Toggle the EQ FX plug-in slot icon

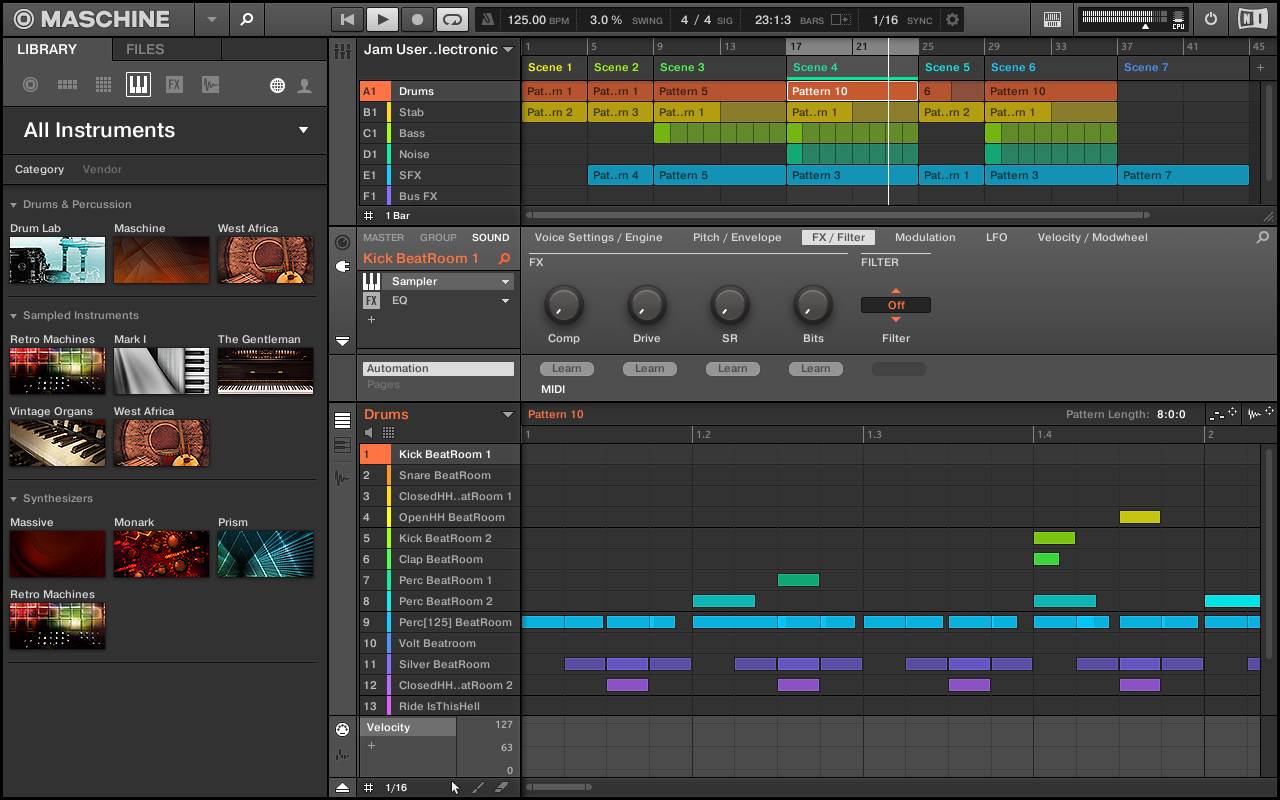pos(371,300)
